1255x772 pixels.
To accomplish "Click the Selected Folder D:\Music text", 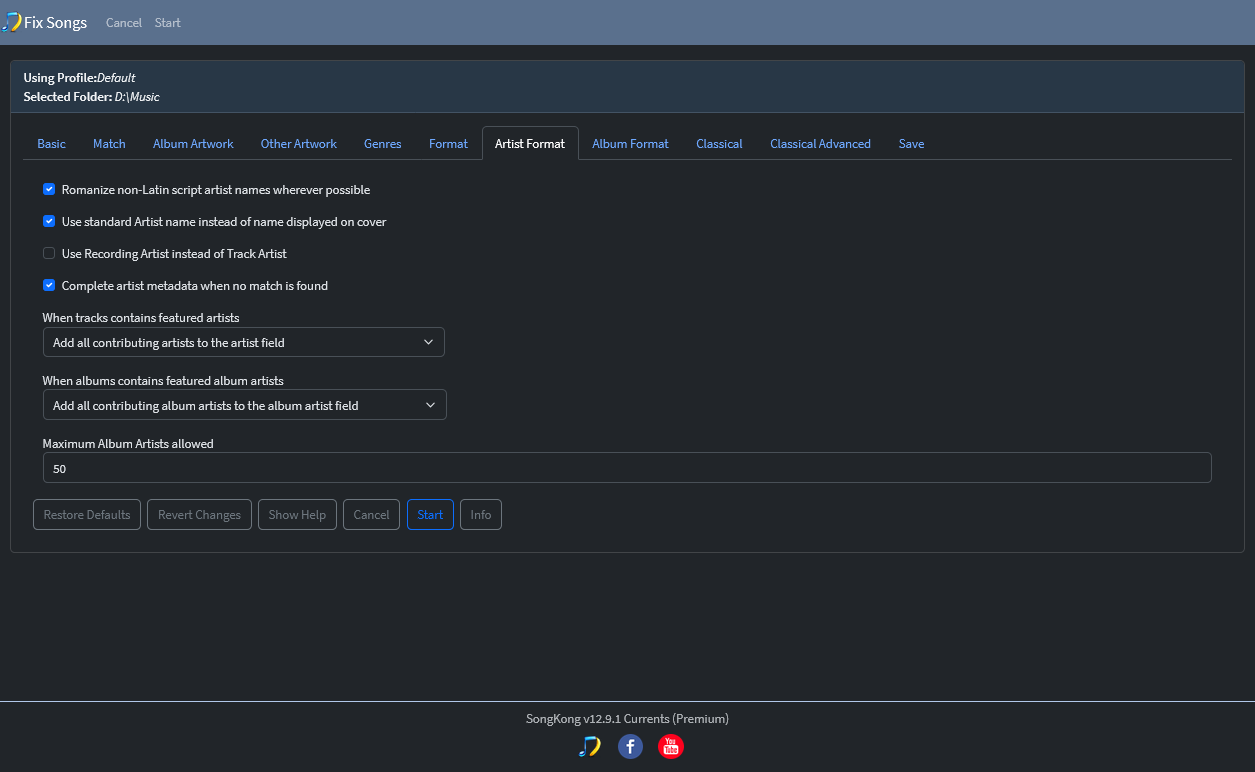I will click(x=91, y=97).
